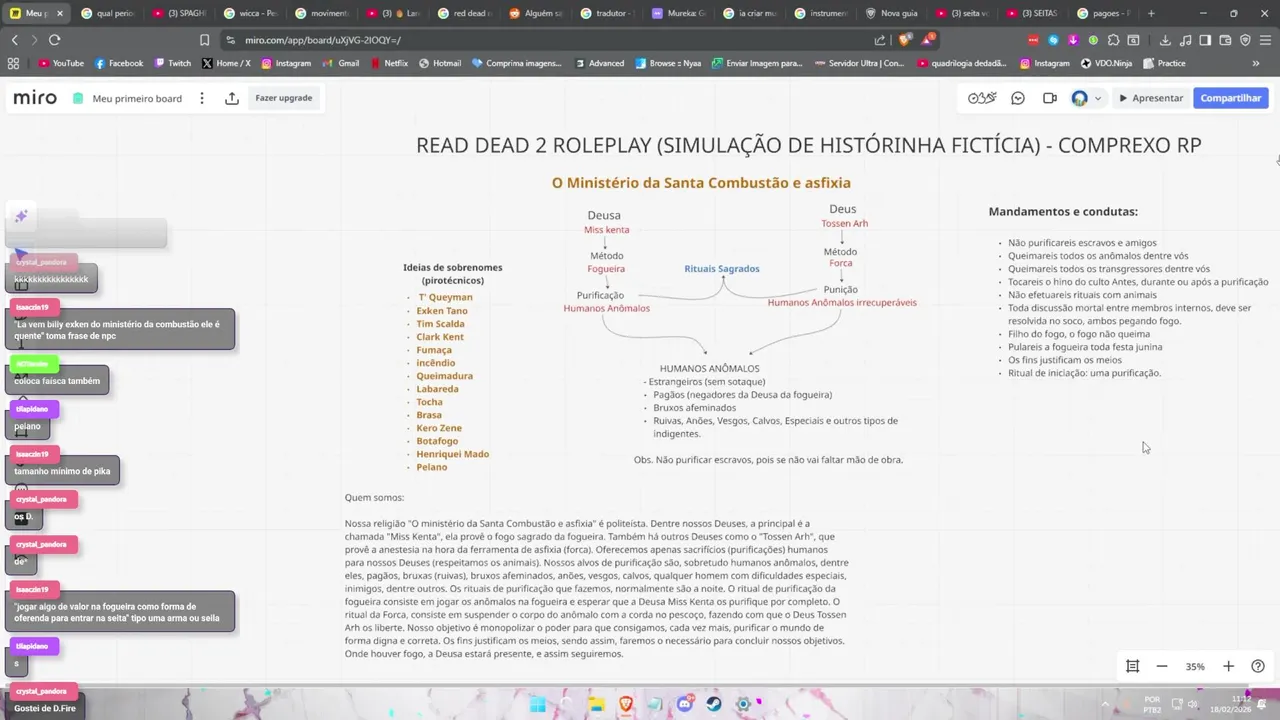Open the taskbar volume control

click(1192, 704)
